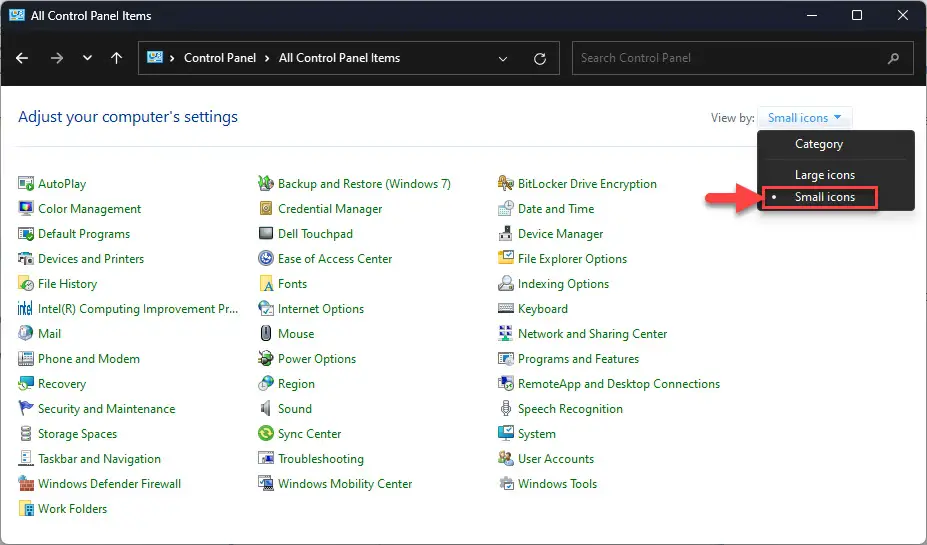Click the forward navigation arrow
The width and height of the screenshot is (927, 545).
(57, 58)
